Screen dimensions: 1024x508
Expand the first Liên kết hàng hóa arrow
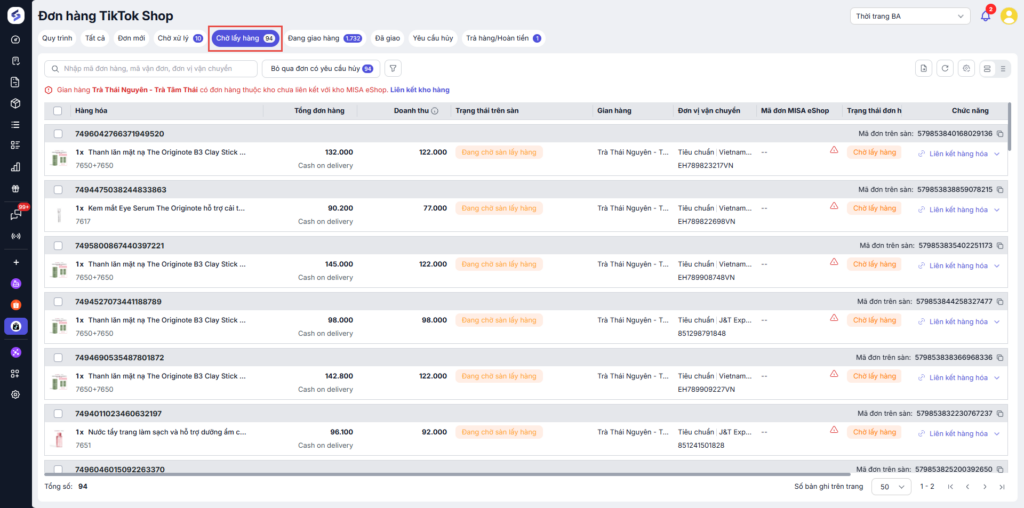pos(997,153)
